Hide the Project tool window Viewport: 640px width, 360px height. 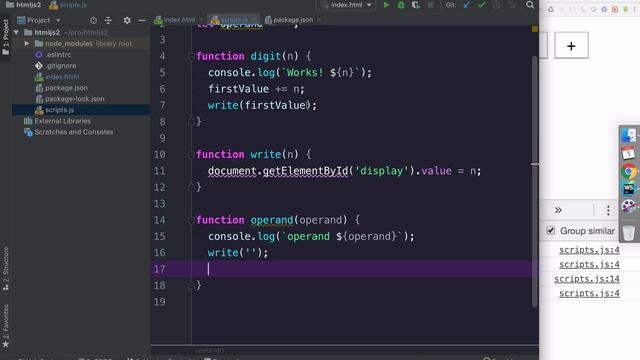[142, 20]
